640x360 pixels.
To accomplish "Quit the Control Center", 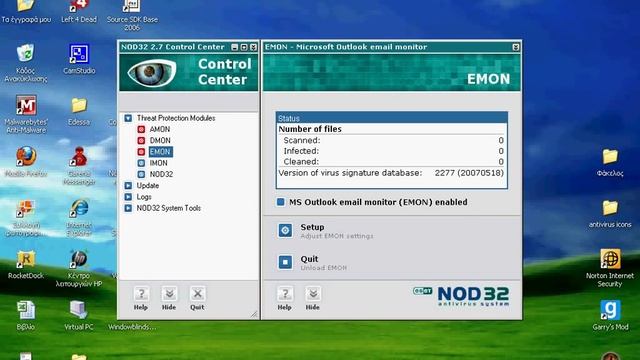I will [197, 298].
